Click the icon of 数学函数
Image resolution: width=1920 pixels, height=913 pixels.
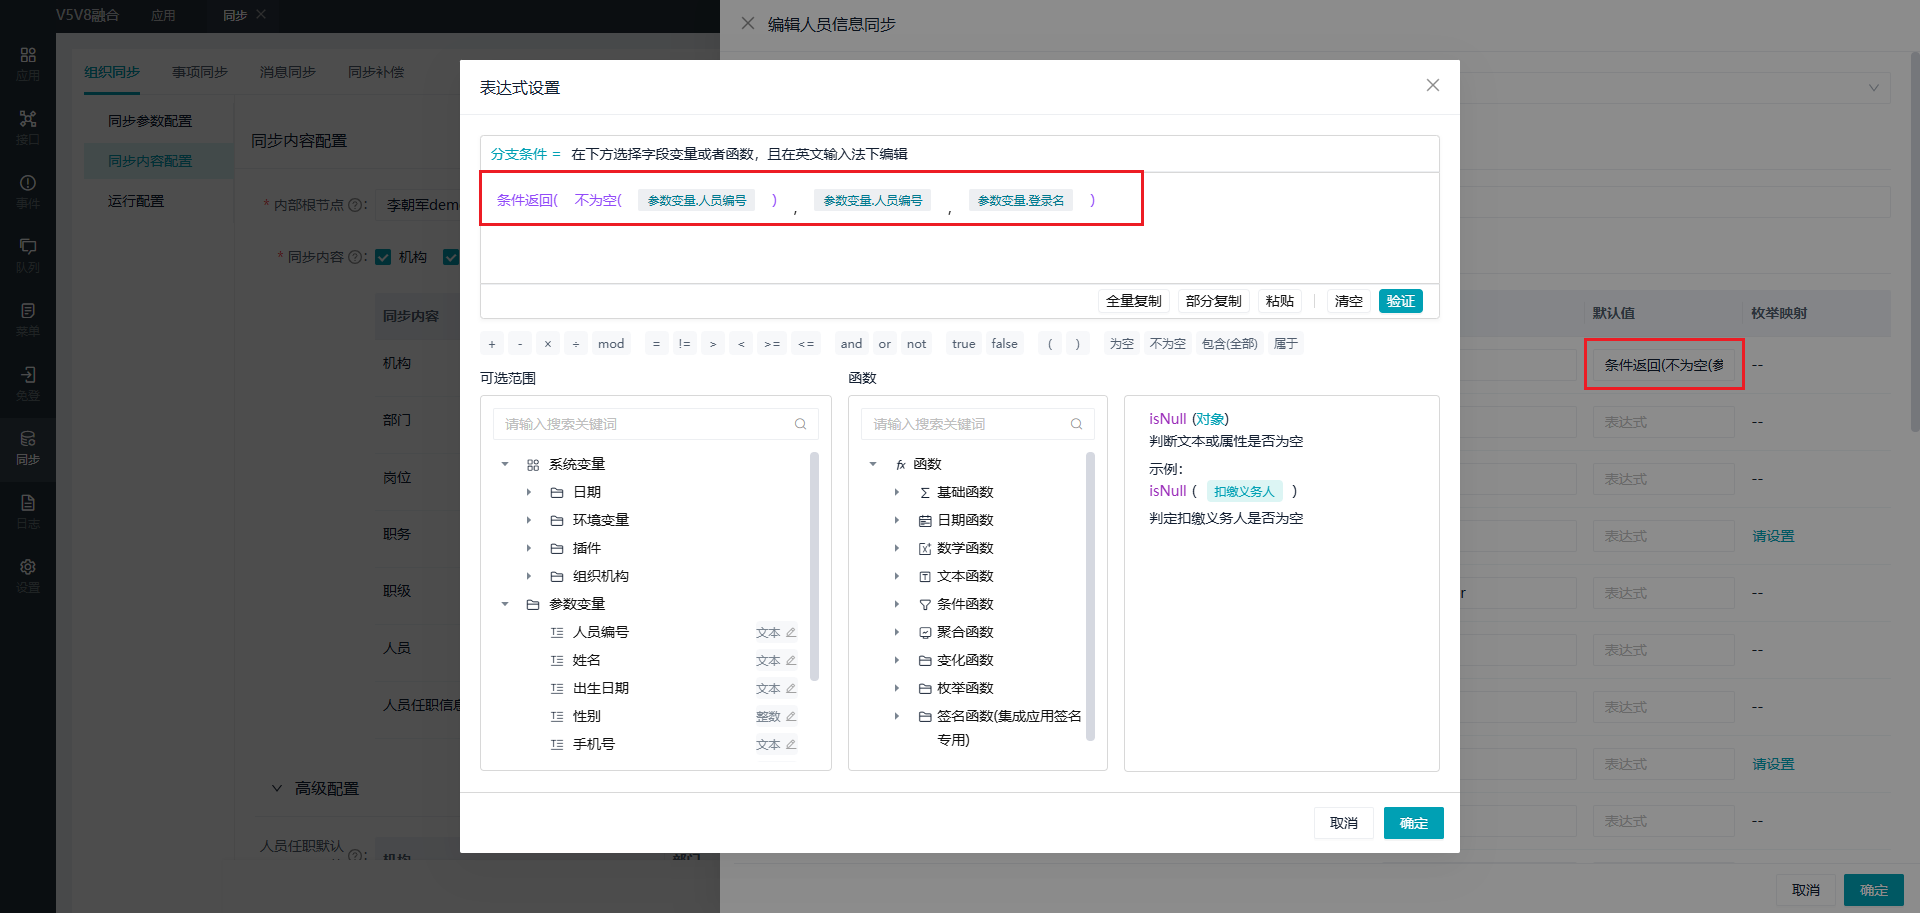coord(925,548)
